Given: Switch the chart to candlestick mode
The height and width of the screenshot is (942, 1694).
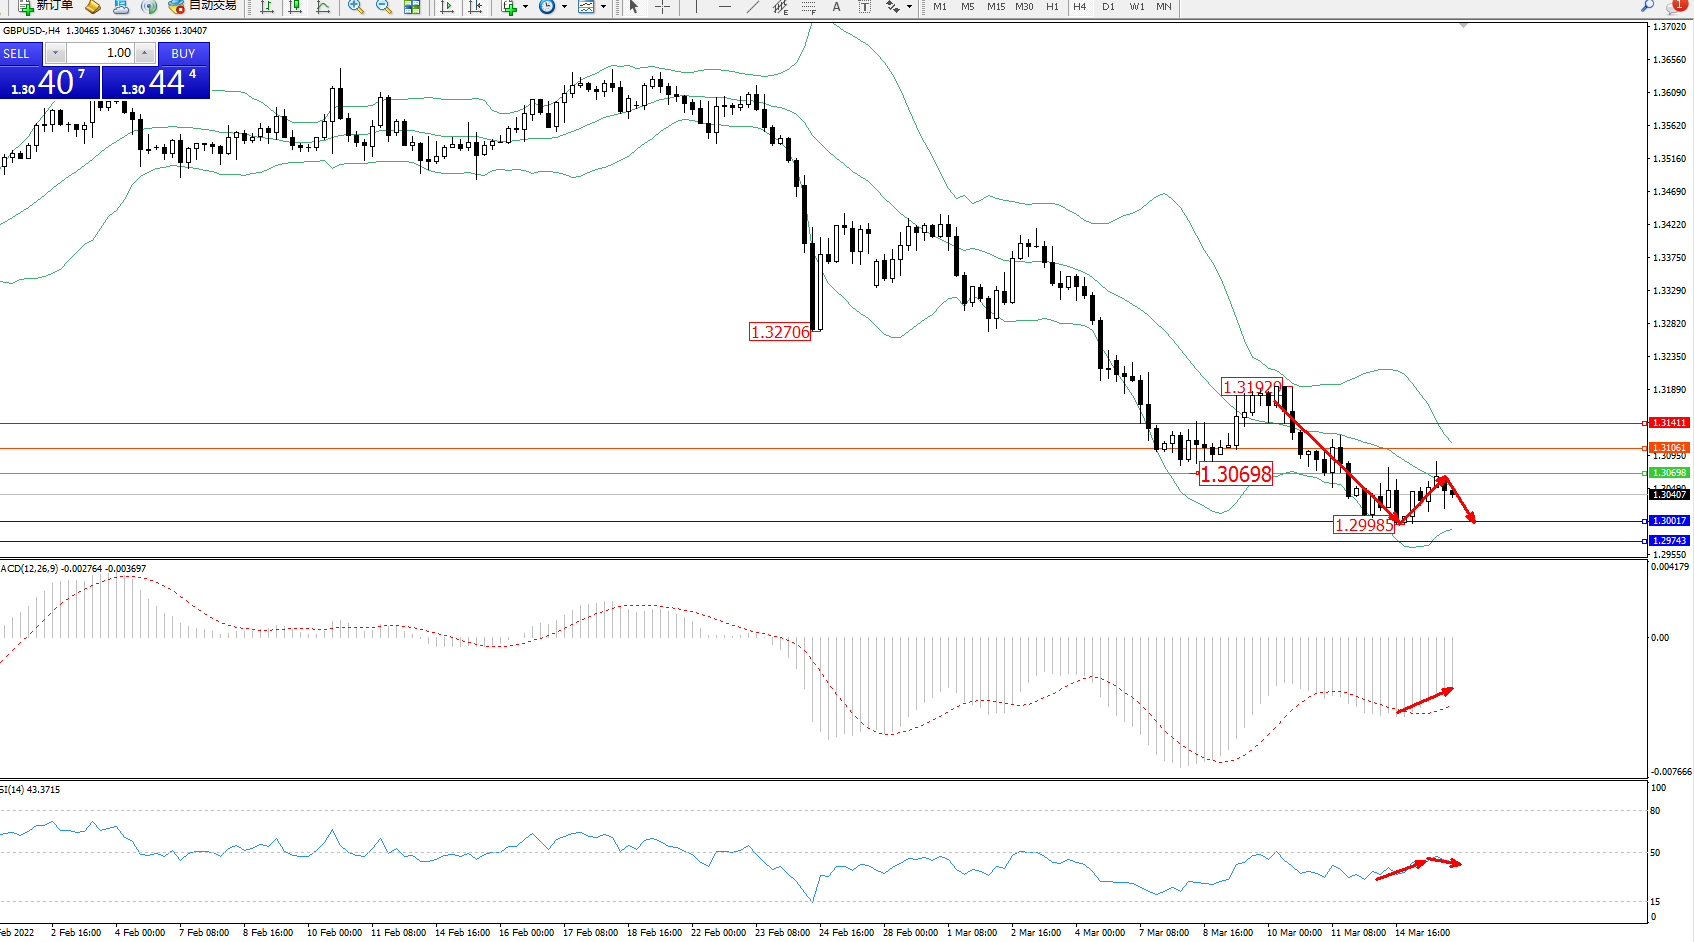Looking at the screenshot, I should click(295, 7).
